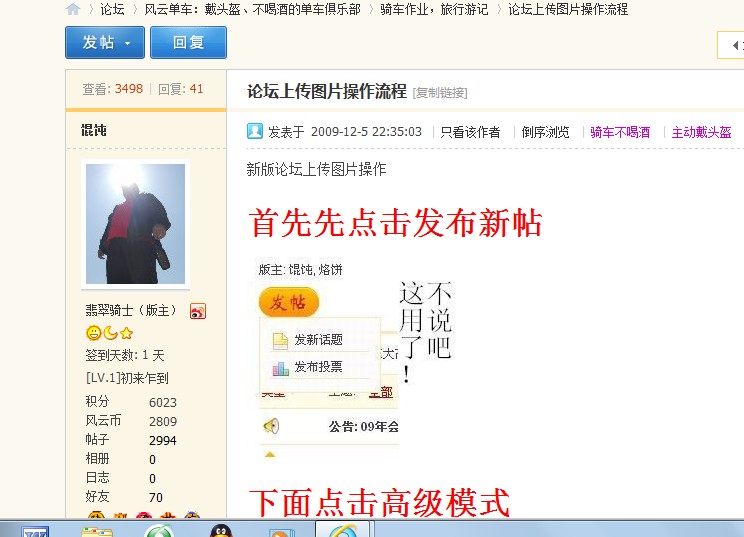Select the friends count 70
The image size is (744, 537).
tap(156, 497)
